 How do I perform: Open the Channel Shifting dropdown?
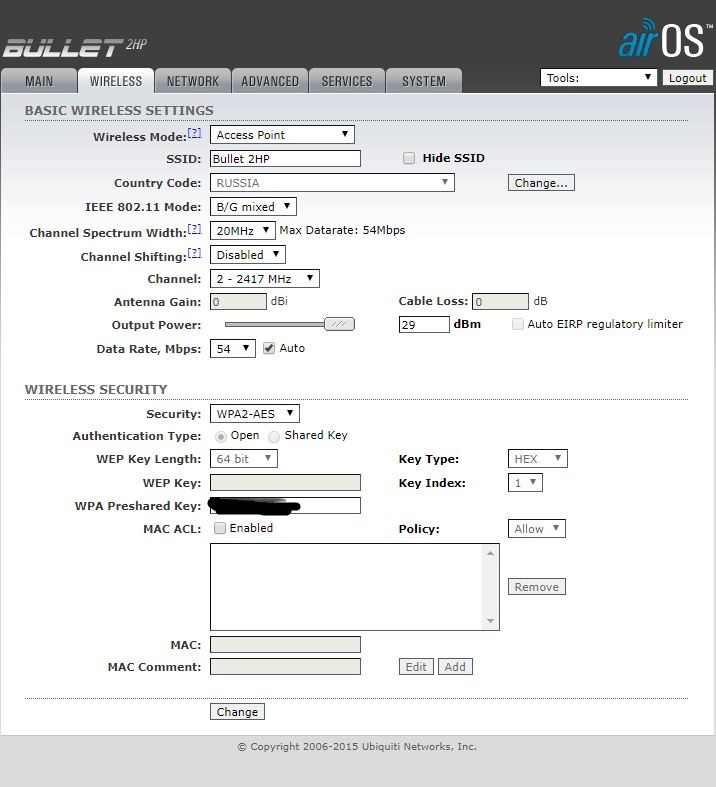[247, 254]
